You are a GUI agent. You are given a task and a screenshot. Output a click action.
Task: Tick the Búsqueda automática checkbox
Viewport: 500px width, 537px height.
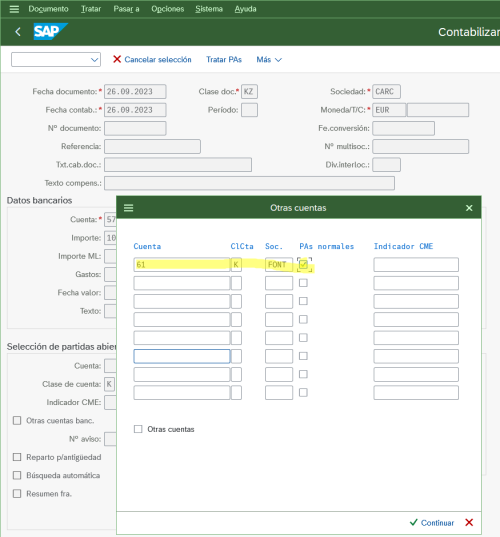tap(17, 475)
